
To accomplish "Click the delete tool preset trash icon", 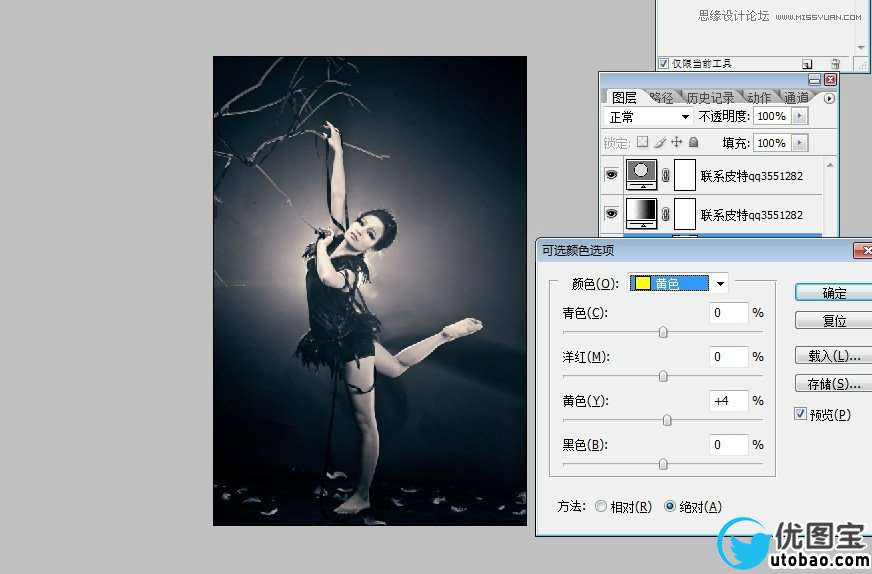I will click(x=835, y=64).
